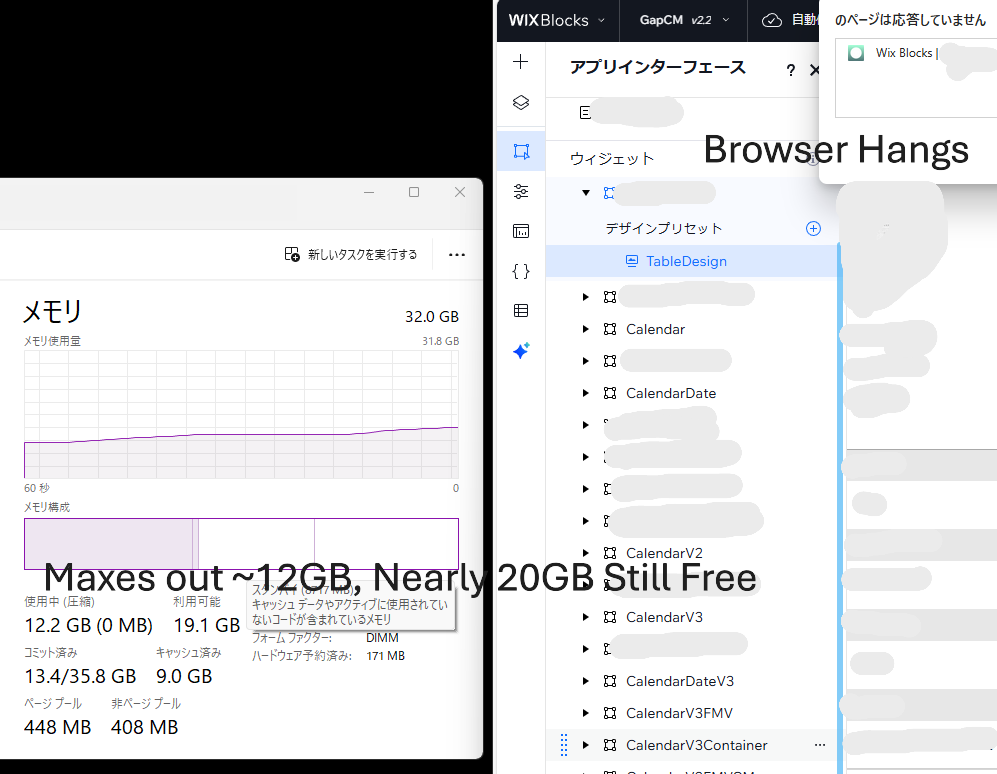
Task: Expand the CalendarV3Container widget
Action: [586, 745]
